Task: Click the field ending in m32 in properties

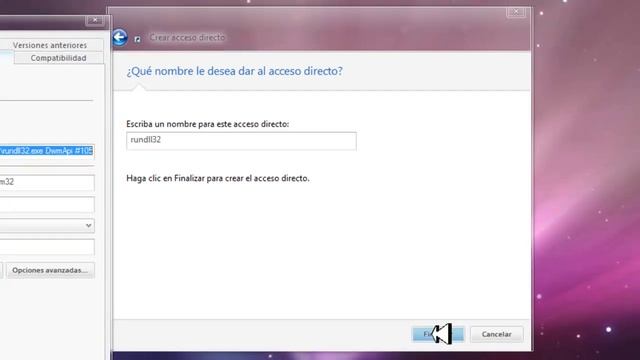Action: (47, 182)
